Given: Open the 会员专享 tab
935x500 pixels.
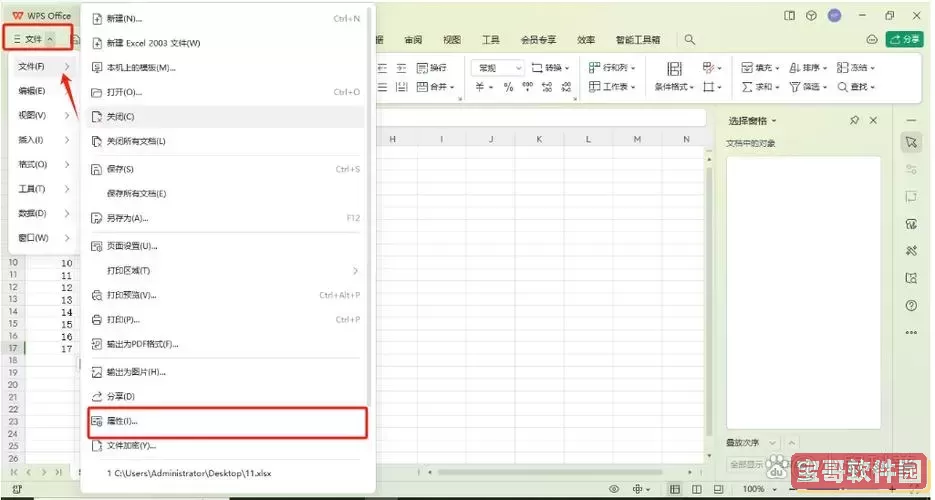Looking at the screenshot, I should (538, 40).
